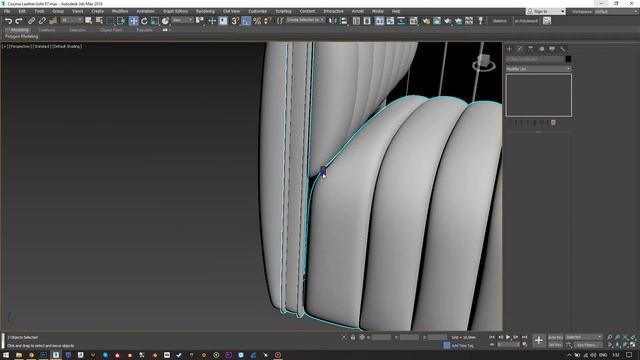Open the Scene Explorer toggle
Image resolution: width=640 pixels, height=360 pixels.
point(356,21)
